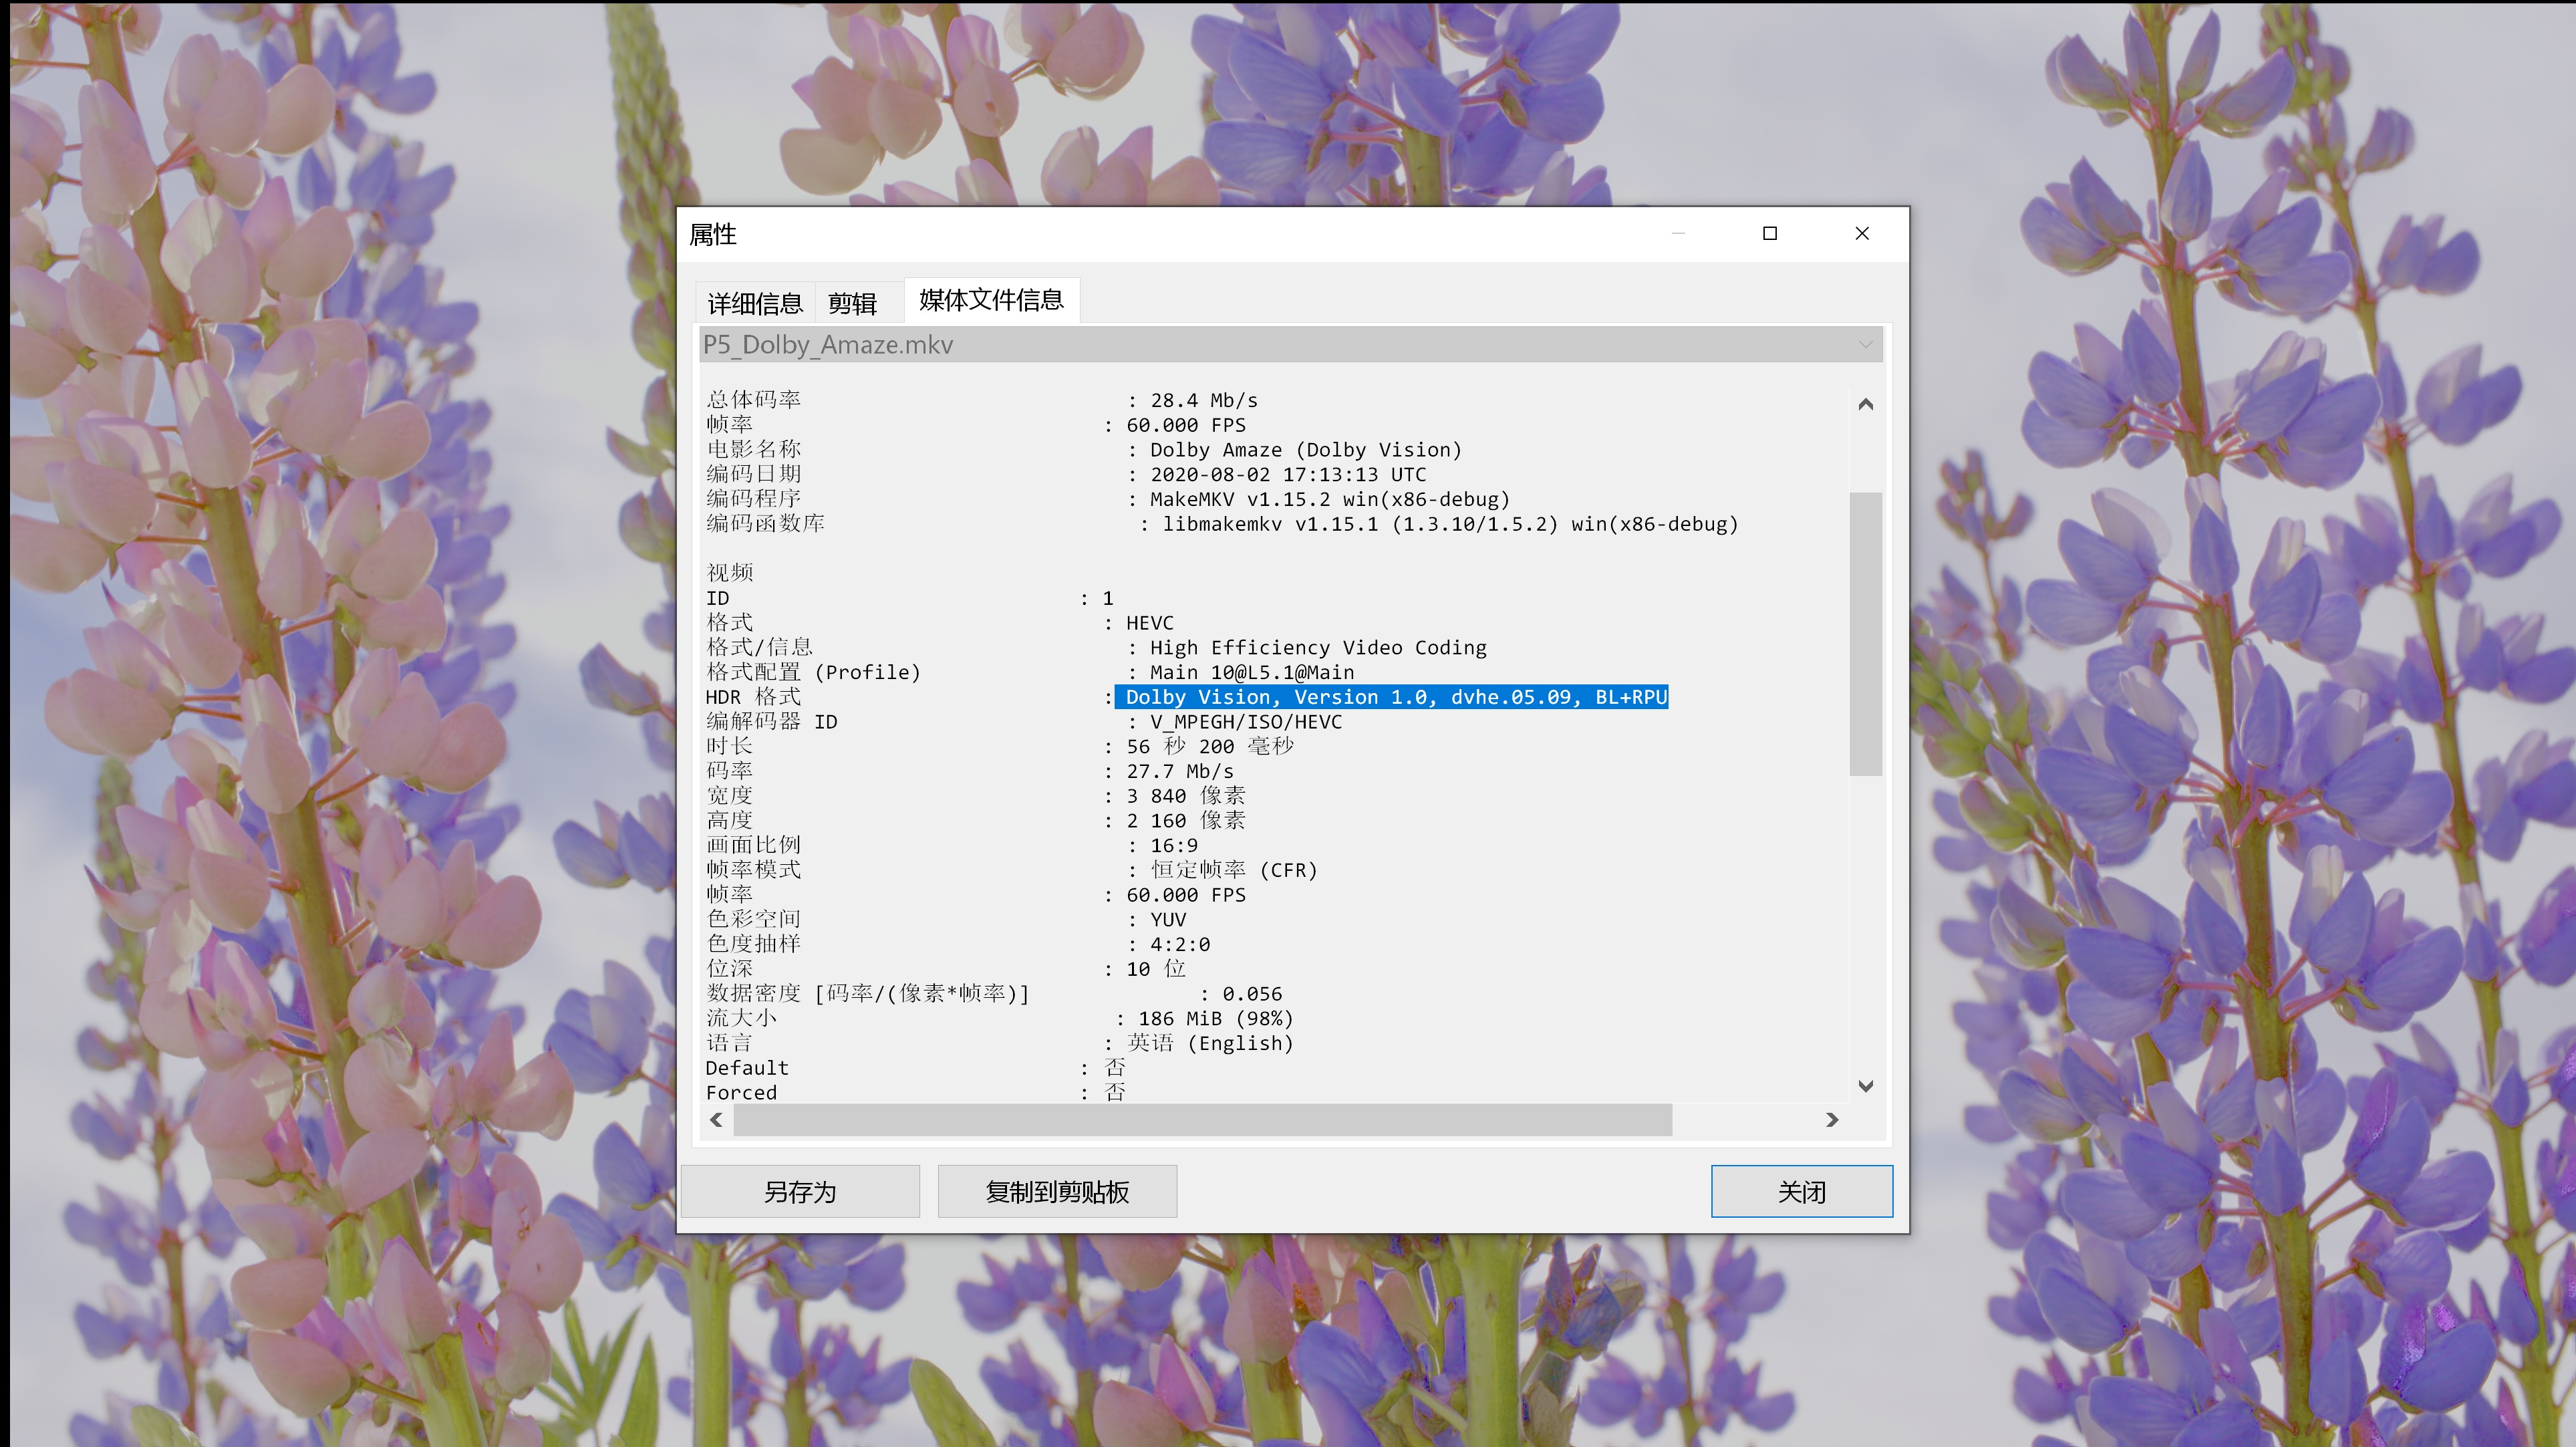This screenshot has height=1447, width=2576.
Task: Click the Forced row label
Action: pyautogui.click(x=741, y=1093)
